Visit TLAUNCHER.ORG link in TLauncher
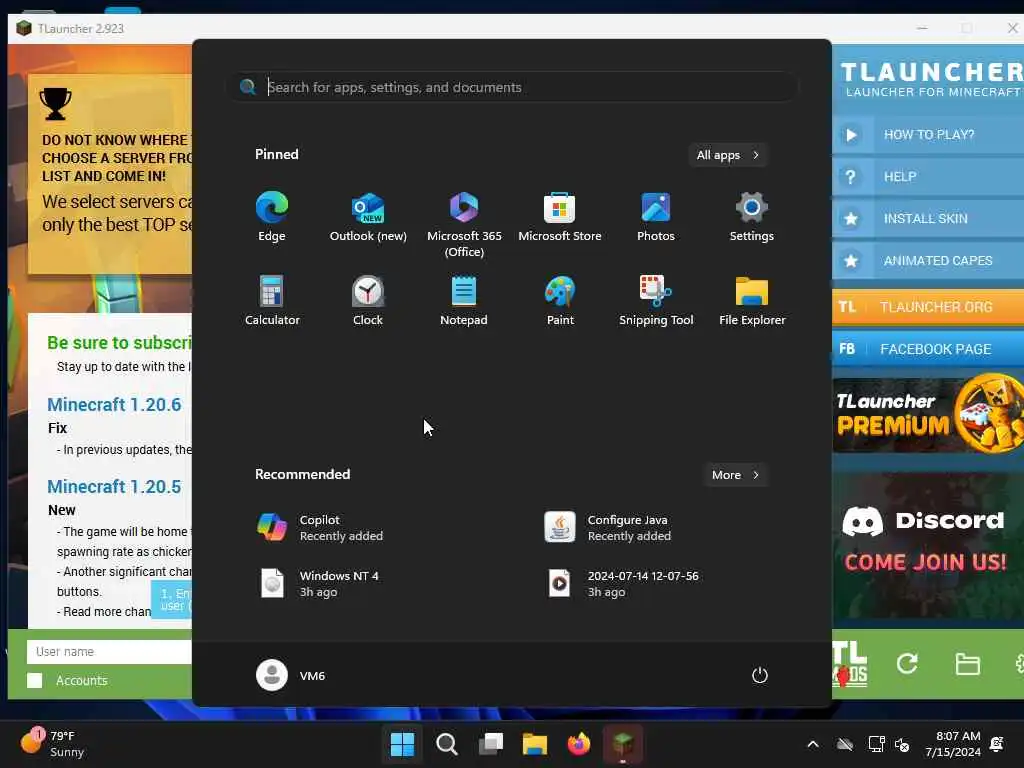1024x768 pixels. pos(928,307)
